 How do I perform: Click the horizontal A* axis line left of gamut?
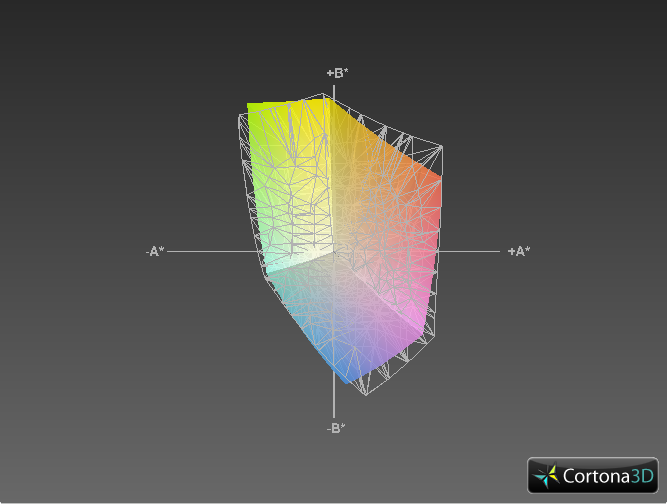click(210, 252)
